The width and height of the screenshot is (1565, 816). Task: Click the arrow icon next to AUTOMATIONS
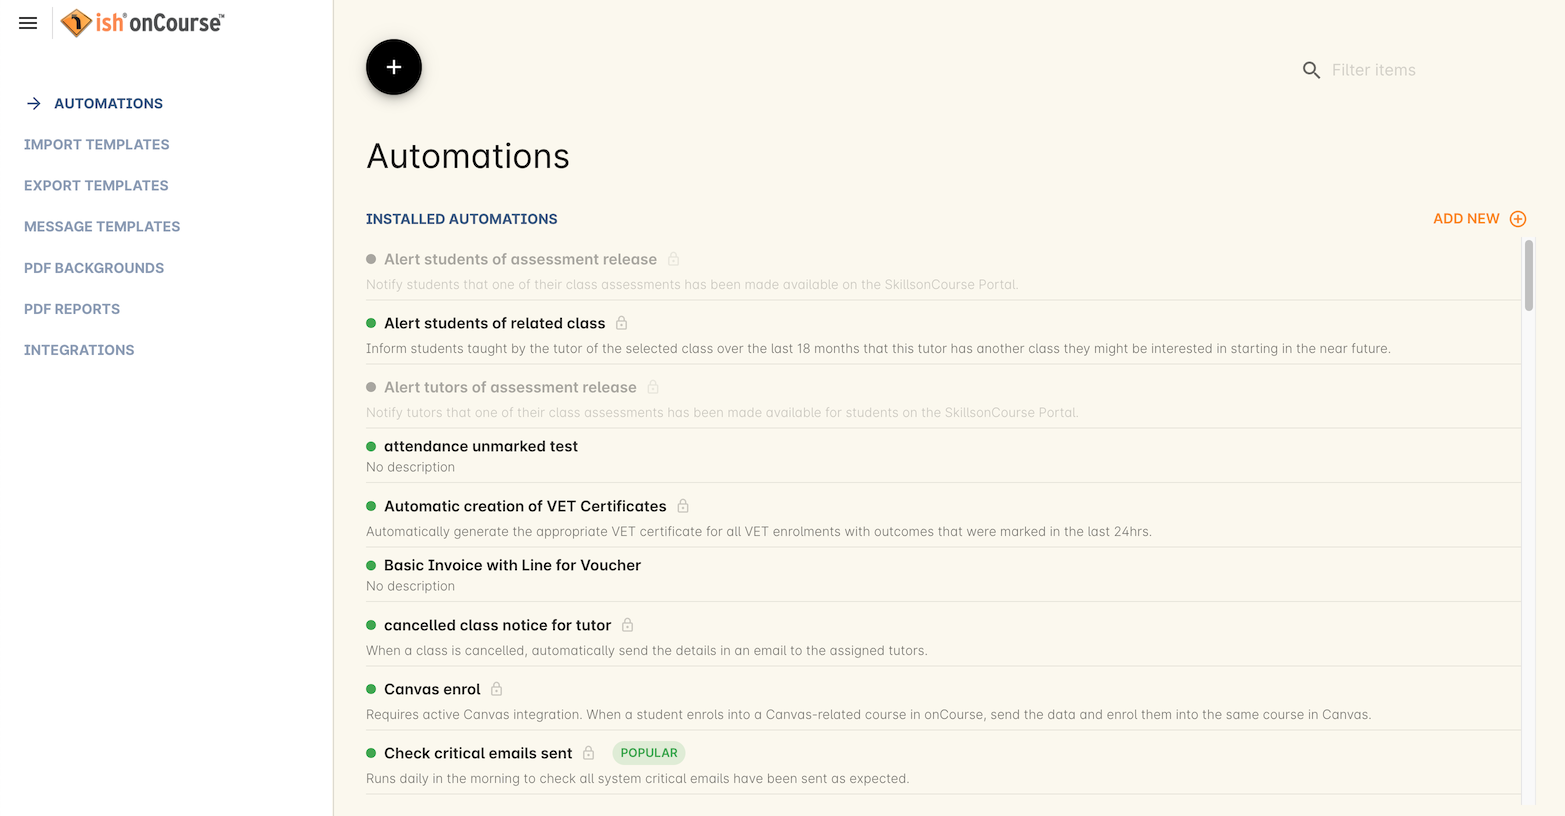point(34,103)
